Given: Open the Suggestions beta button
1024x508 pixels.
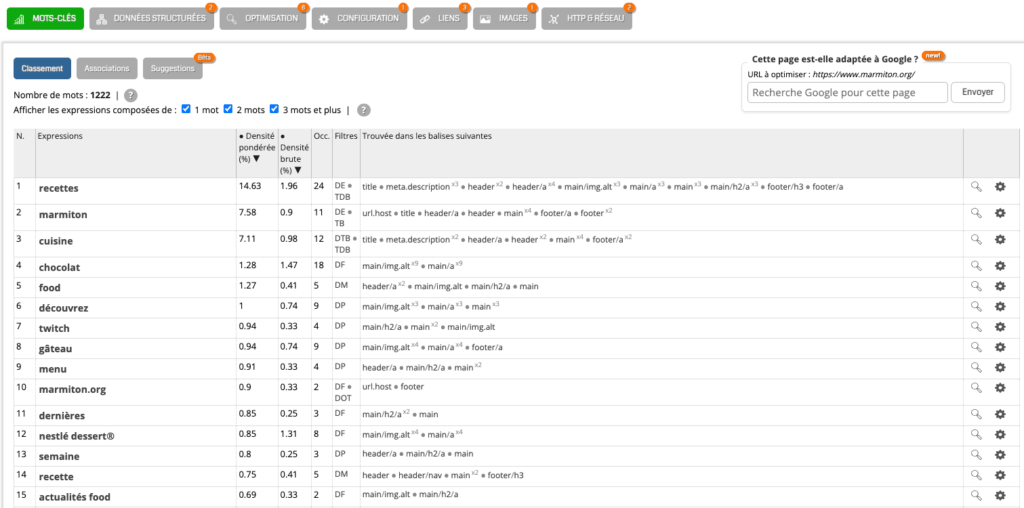Looking at the screenshot, I should [172, 68].
